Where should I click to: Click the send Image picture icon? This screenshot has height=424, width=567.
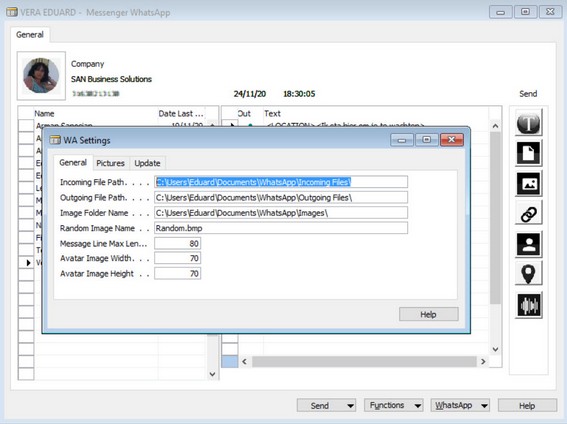tap(528, 184)
